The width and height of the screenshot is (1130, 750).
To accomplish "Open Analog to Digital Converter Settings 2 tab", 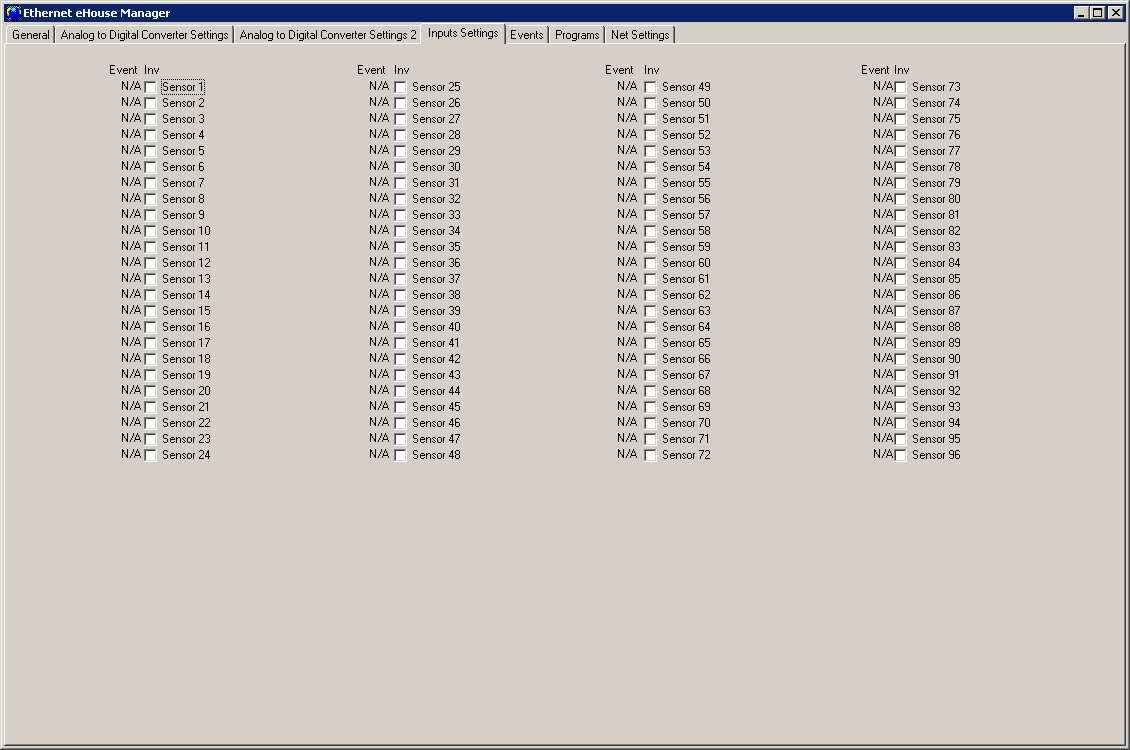I will pyautogui.click(x=328, y=35).
